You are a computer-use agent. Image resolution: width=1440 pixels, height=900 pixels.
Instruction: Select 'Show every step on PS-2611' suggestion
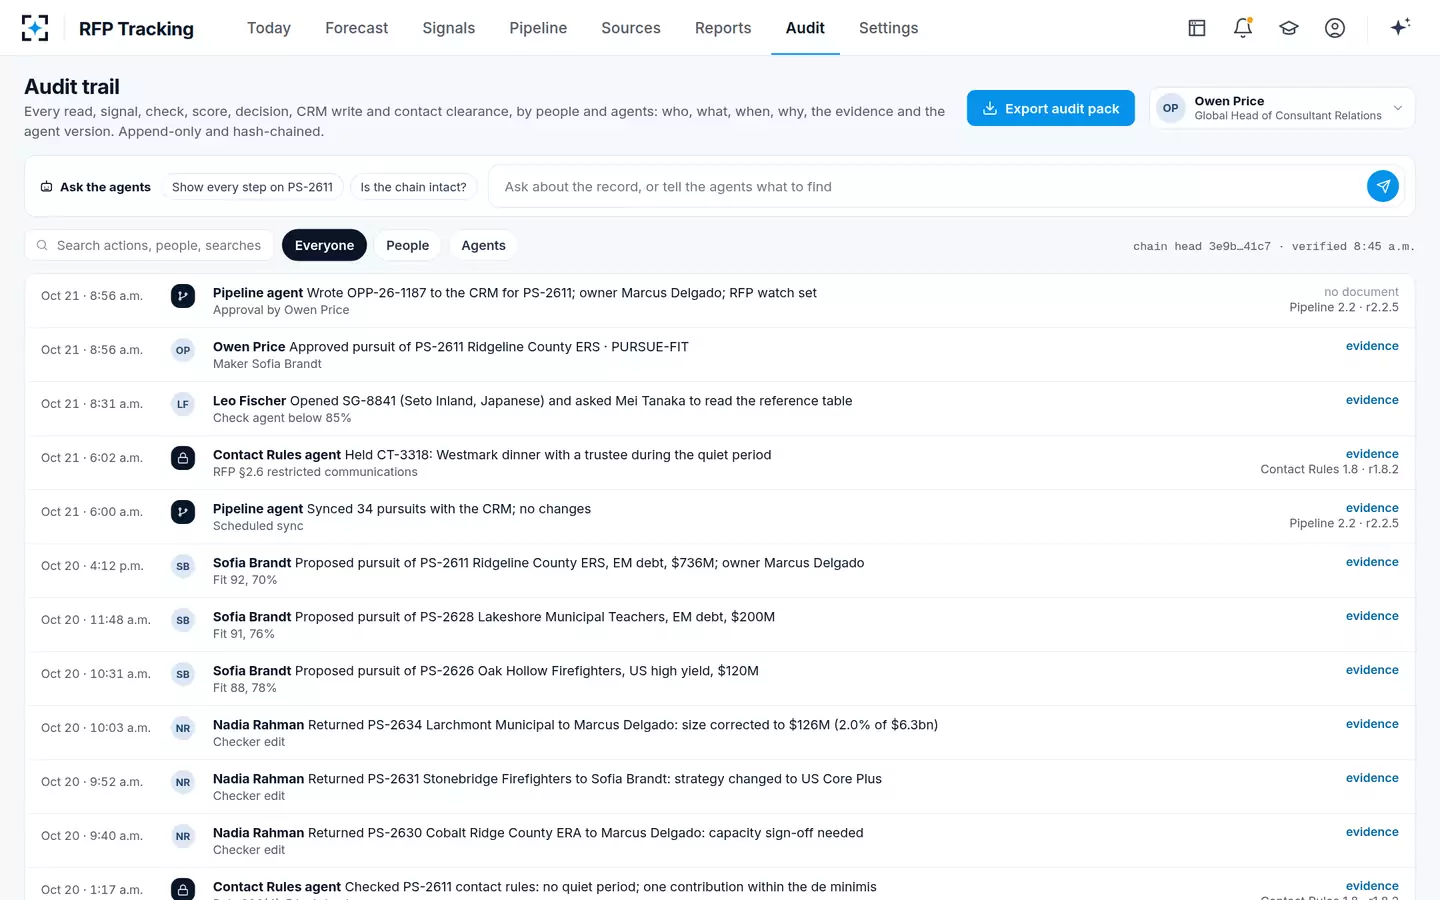point(252,187)
